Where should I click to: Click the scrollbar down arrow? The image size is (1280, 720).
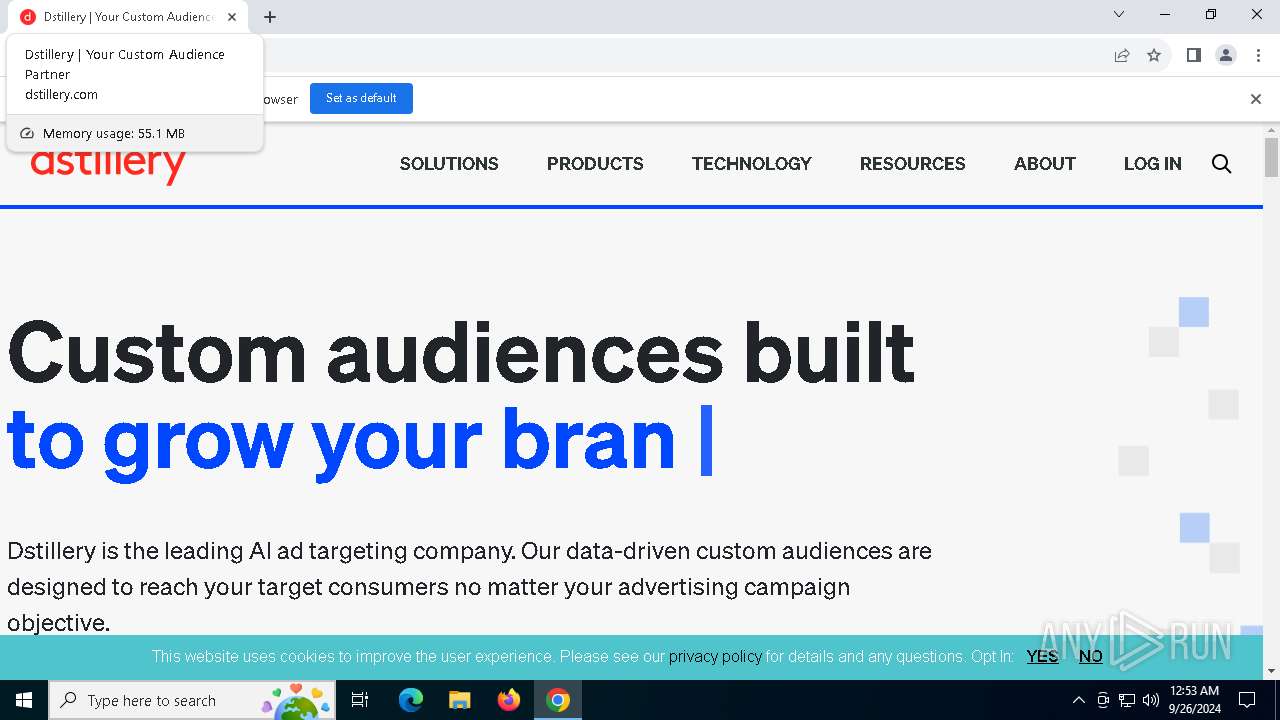(x=1271, y=671)
